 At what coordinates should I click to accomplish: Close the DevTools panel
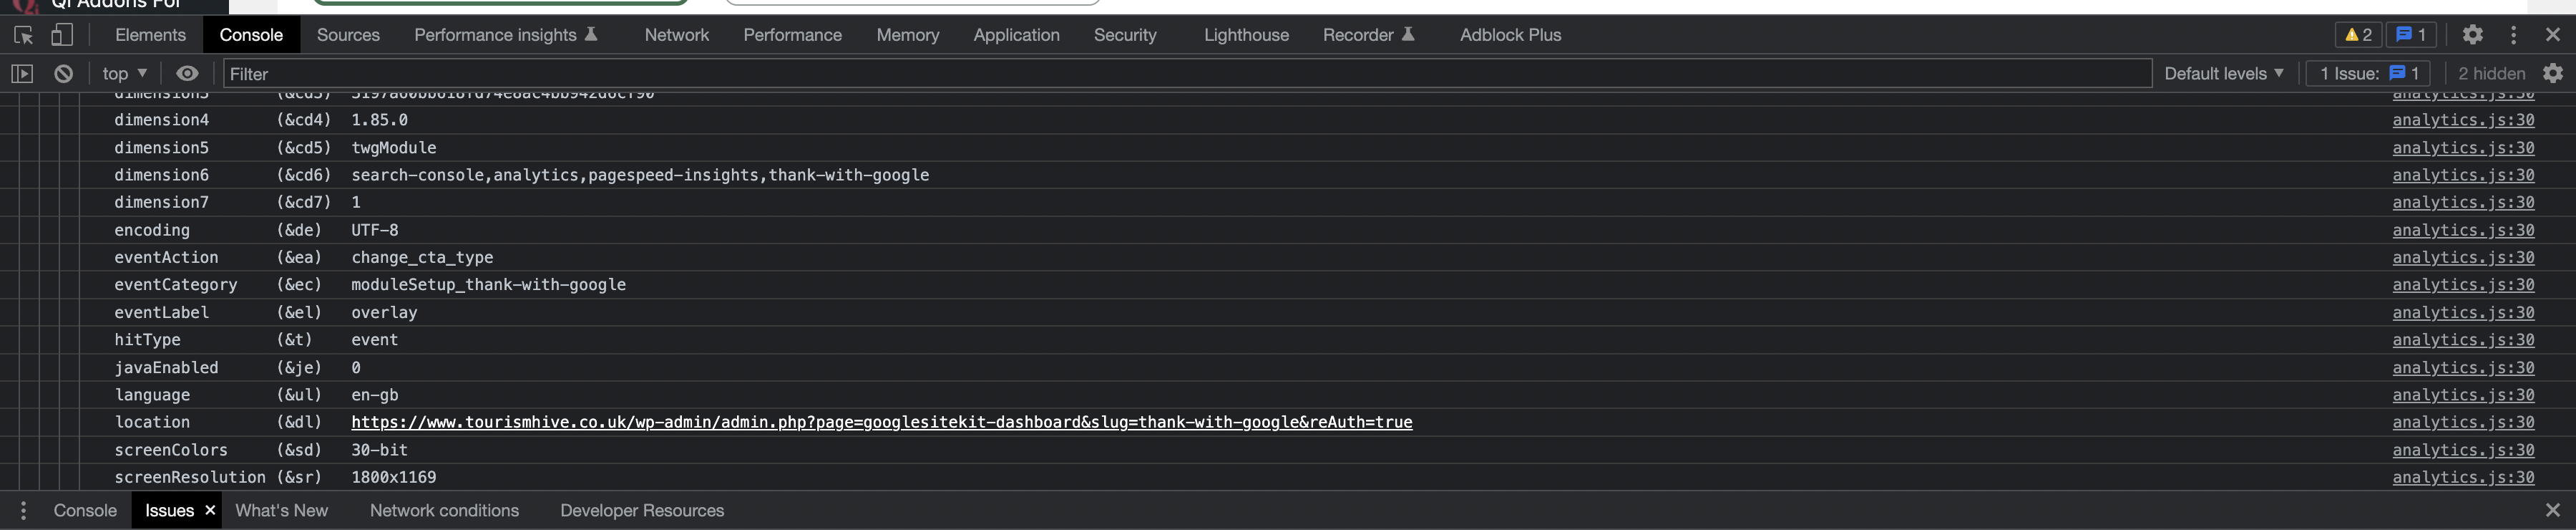click(2552, 35)
